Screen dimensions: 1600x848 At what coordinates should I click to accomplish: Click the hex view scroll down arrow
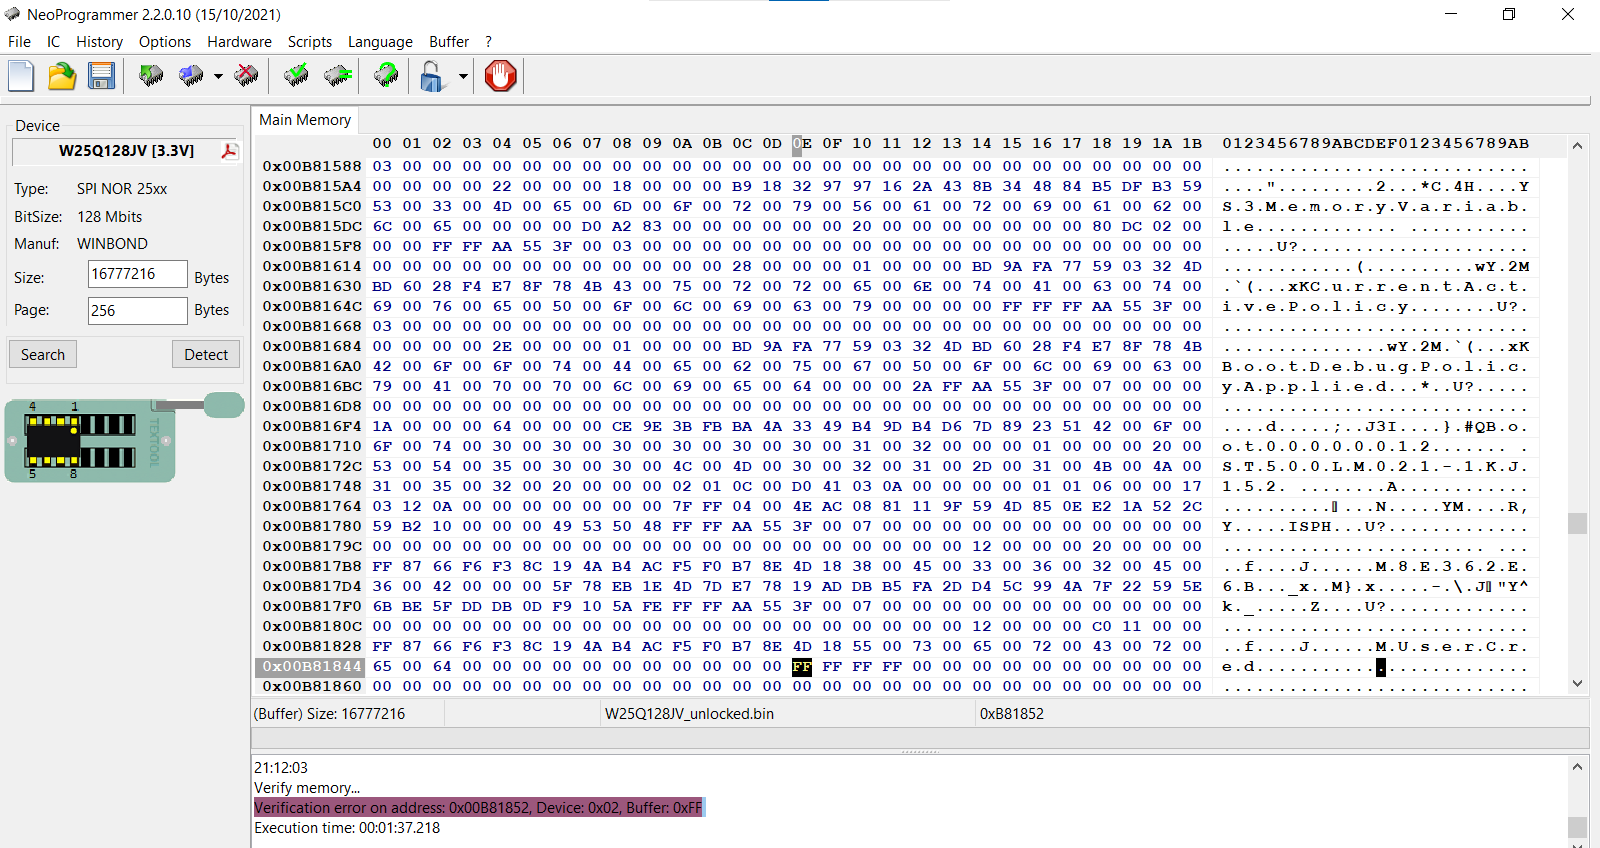pos(1577,684)
